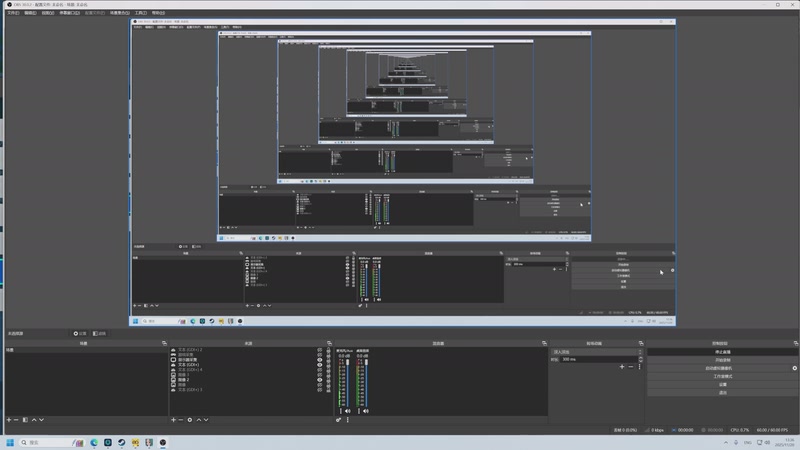
Task: Open source 属性 button above Scenes panel
Action: [80, 334]
